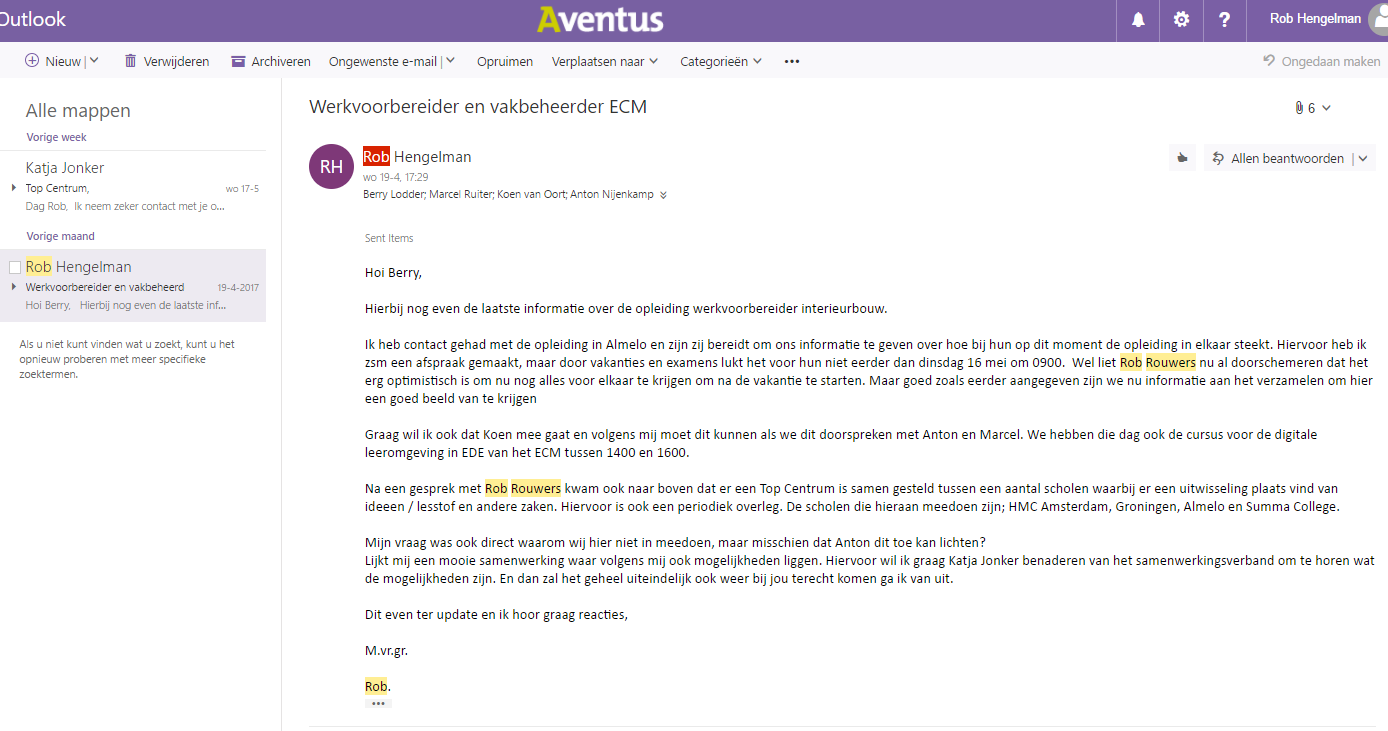1388x731 pixels.
Task: Show the trimmed message content ellipsis below signature
Action: 378,703
